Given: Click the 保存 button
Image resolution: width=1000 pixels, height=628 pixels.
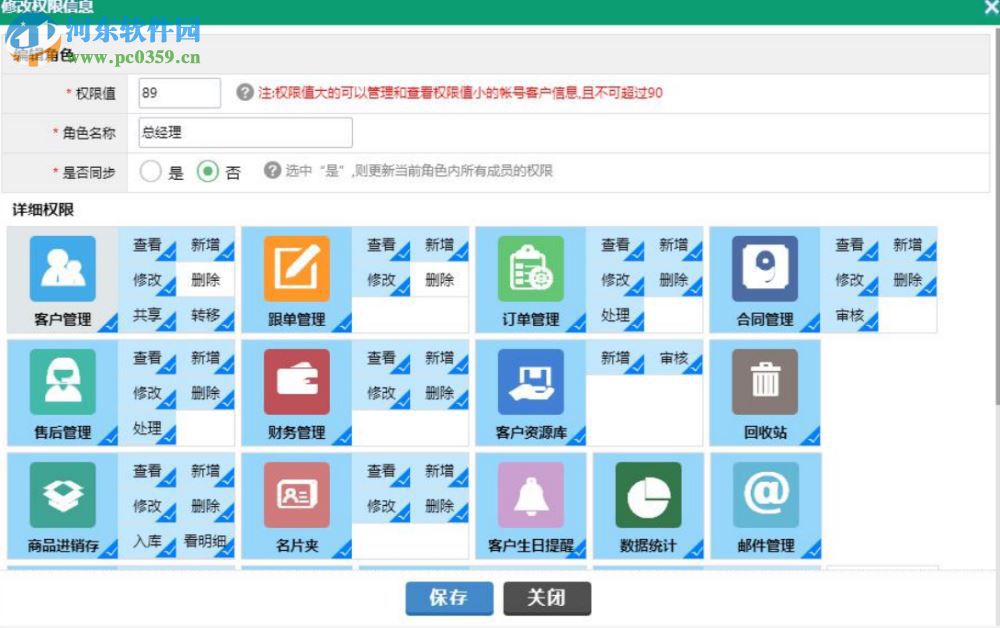Looking at the screenshot, I should [x=448, y=598].
